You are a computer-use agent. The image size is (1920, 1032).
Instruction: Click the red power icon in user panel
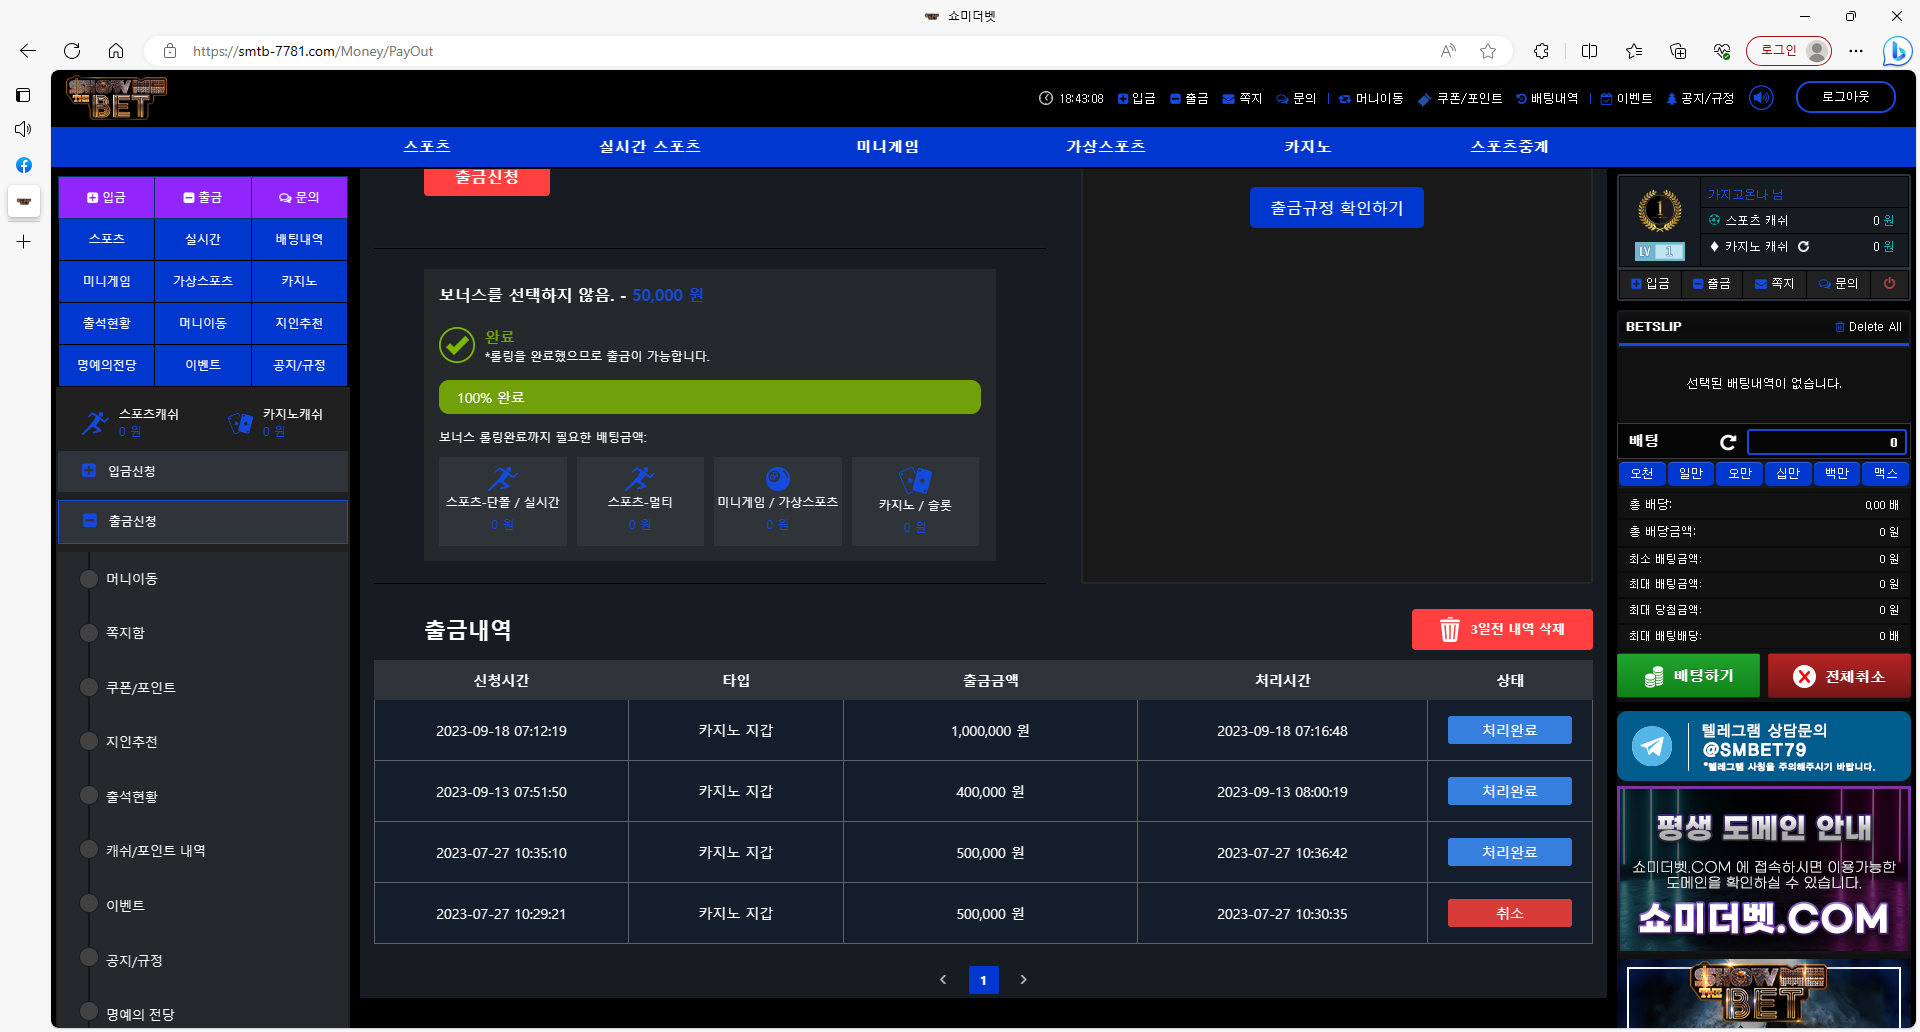pyautogui.click(x=1889, y=284)
